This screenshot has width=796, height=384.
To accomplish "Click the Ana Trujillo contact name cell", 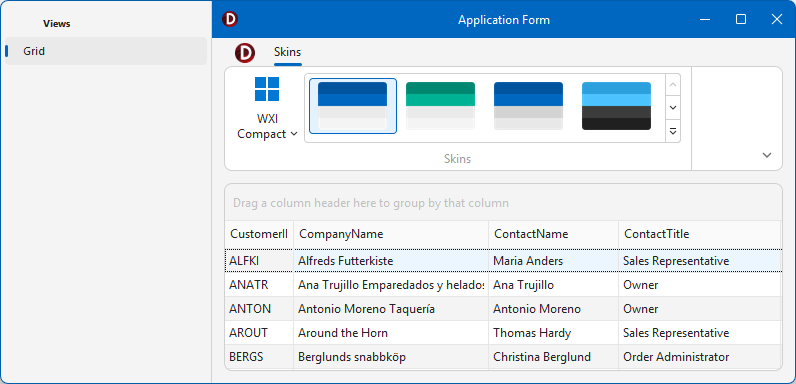I will [553, 285].
